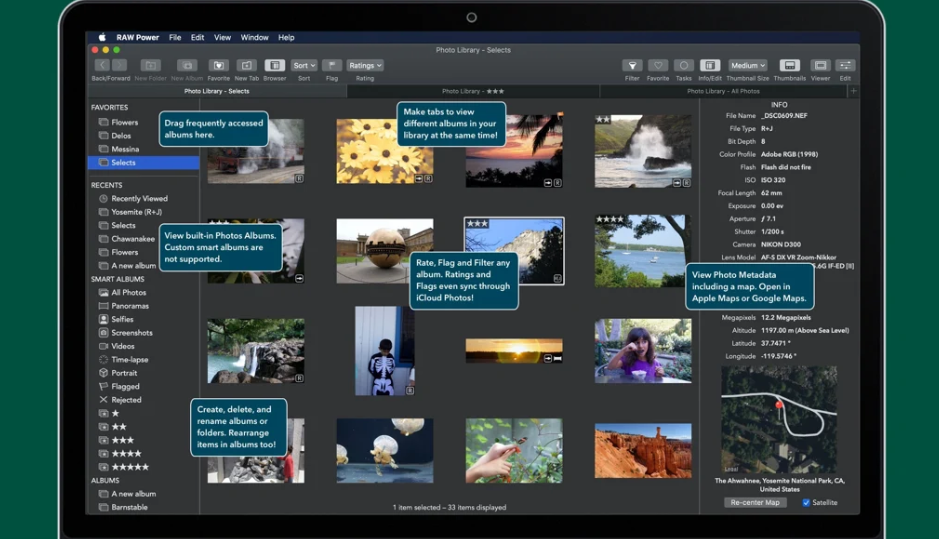Open the Edit sliders icon
This screenshot has height=539, width=939.
(845, 66)
